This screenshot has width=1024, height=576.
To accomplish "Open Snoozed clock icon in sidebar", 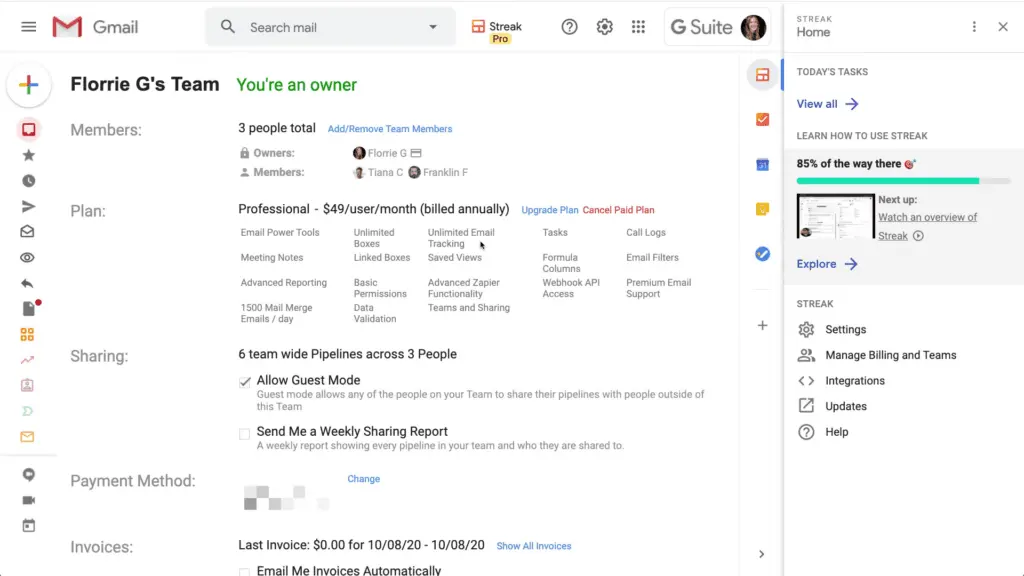I will (x=28, y=181).
